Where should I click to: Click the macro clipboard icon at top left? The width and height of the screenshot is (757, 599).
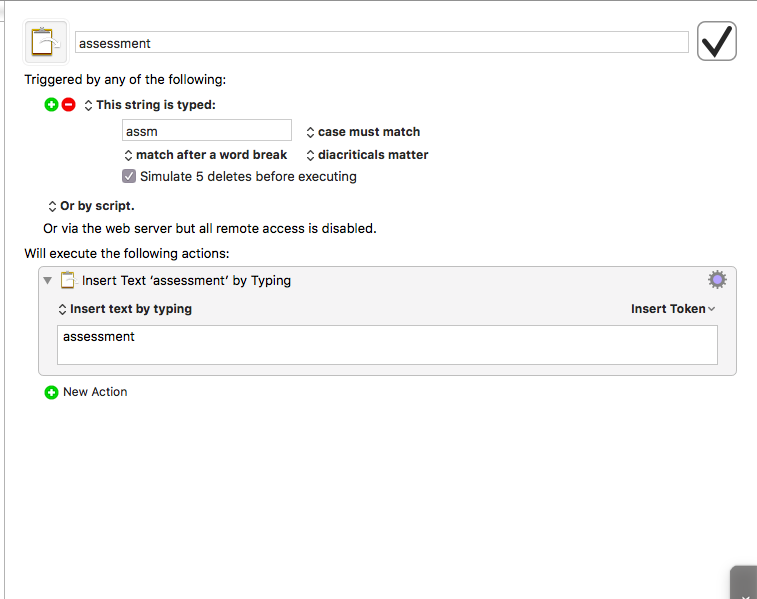46,42
